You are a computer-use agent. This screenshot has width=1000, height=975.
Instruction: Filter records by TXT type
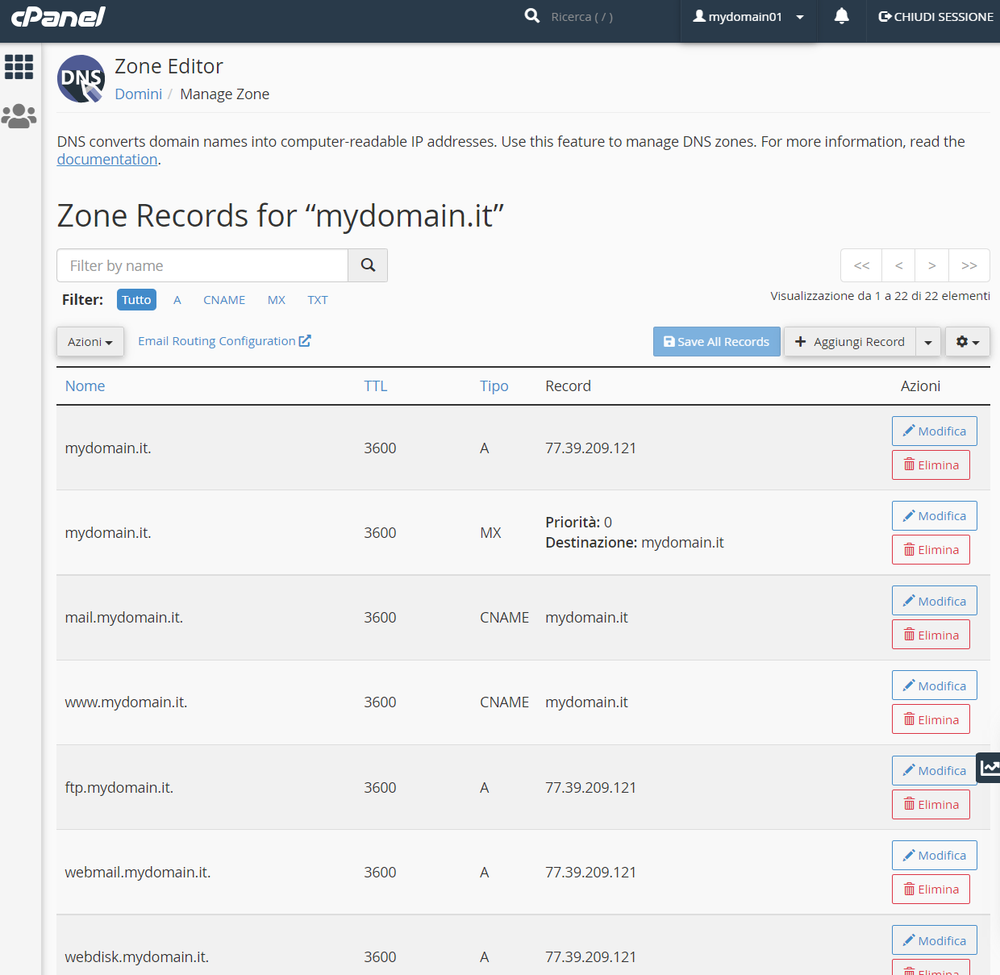pos(317,300)
